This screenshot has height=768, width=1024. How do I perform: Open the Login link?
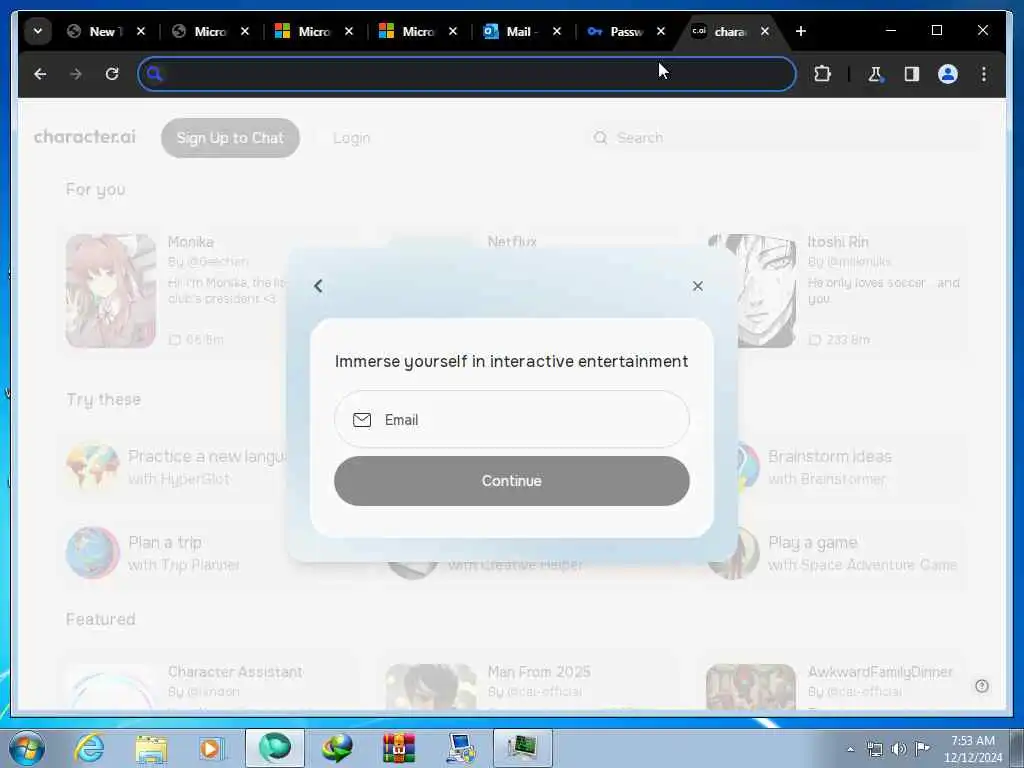click(351, 138)
